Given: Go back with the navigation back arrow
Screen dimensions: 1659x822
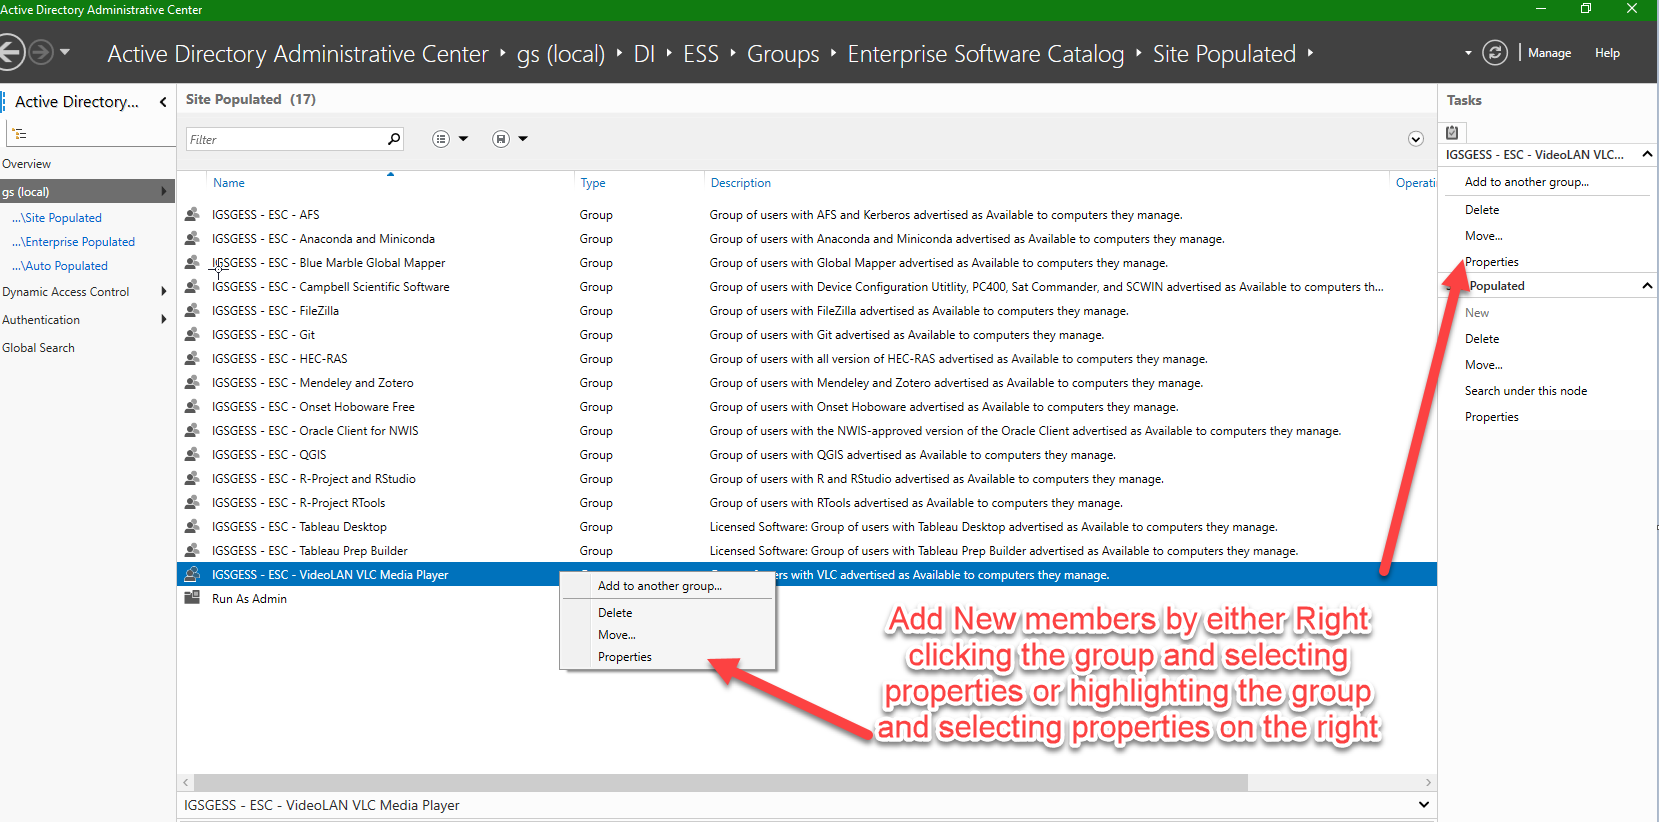Looking at the screenshot, I should point(10,52).
